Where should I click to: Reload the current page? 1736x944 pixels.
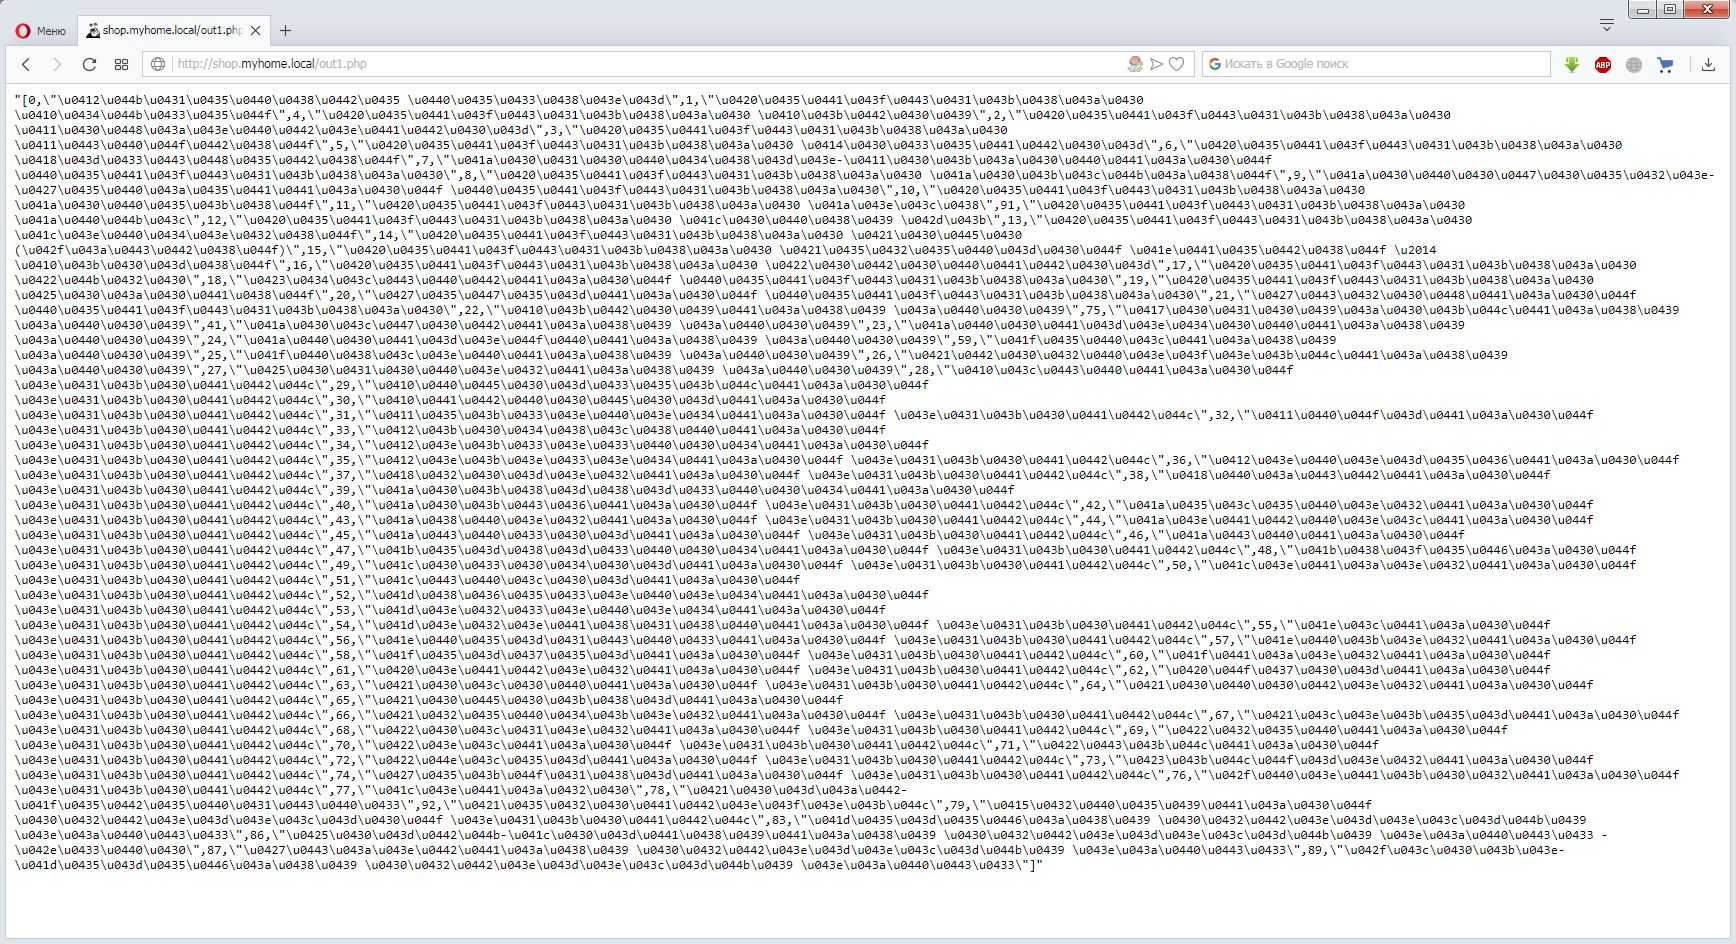click(89, 64)
